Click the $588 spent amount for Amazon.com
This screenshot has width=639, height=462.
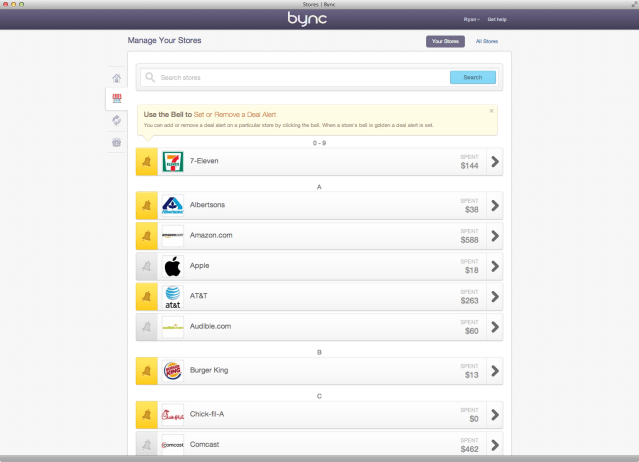[x=469, y=240]
